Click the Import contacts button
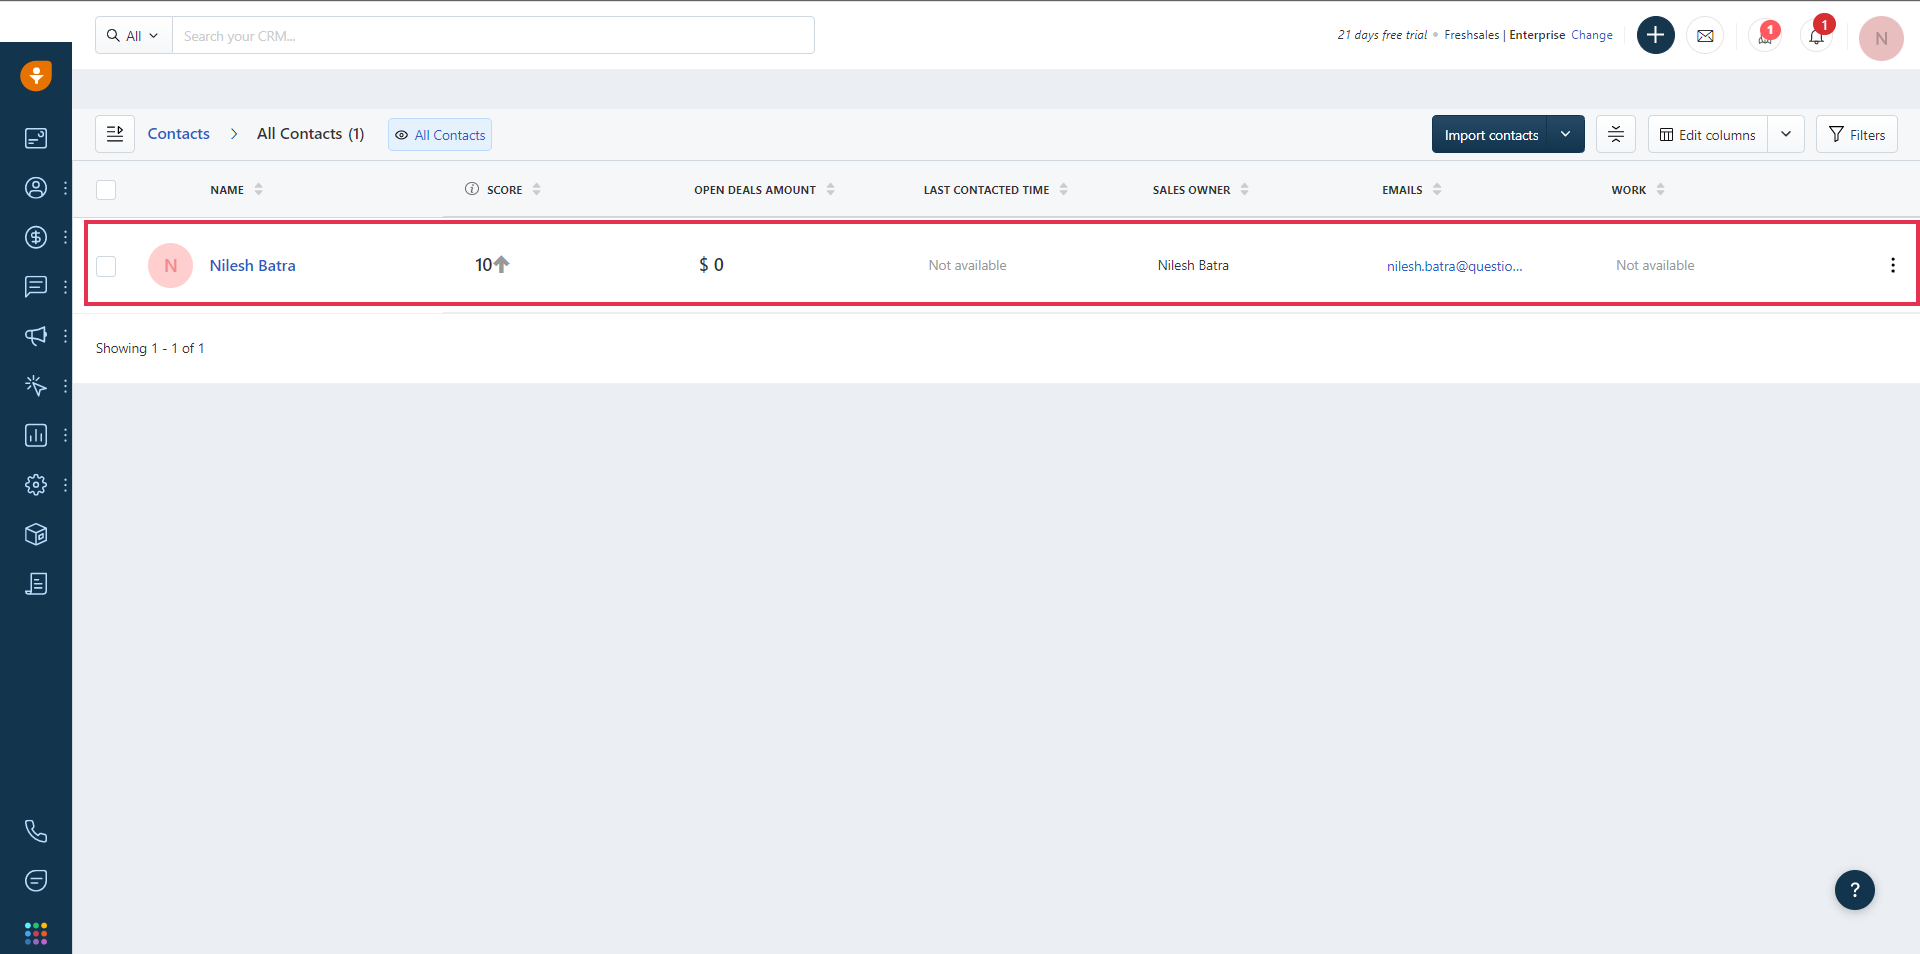Screen dimensions: 1920x954 pyautogui.click(x=1490, y=134)
